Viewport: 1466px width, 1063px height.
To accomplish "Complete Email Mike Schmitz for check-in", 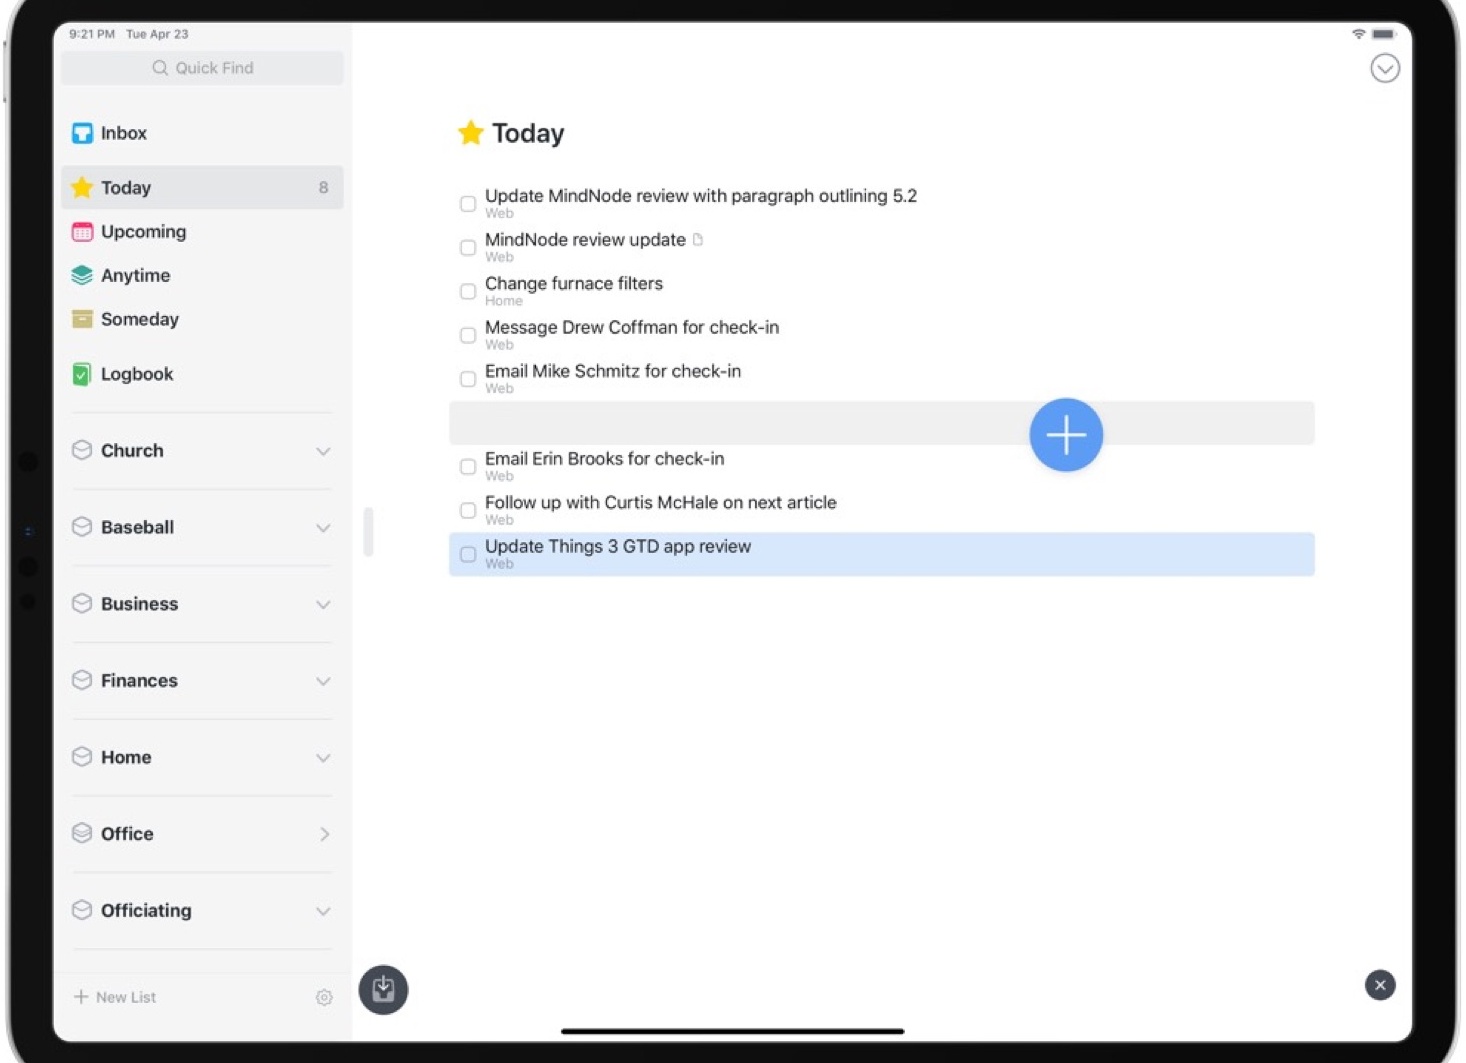I will (467, 379).
